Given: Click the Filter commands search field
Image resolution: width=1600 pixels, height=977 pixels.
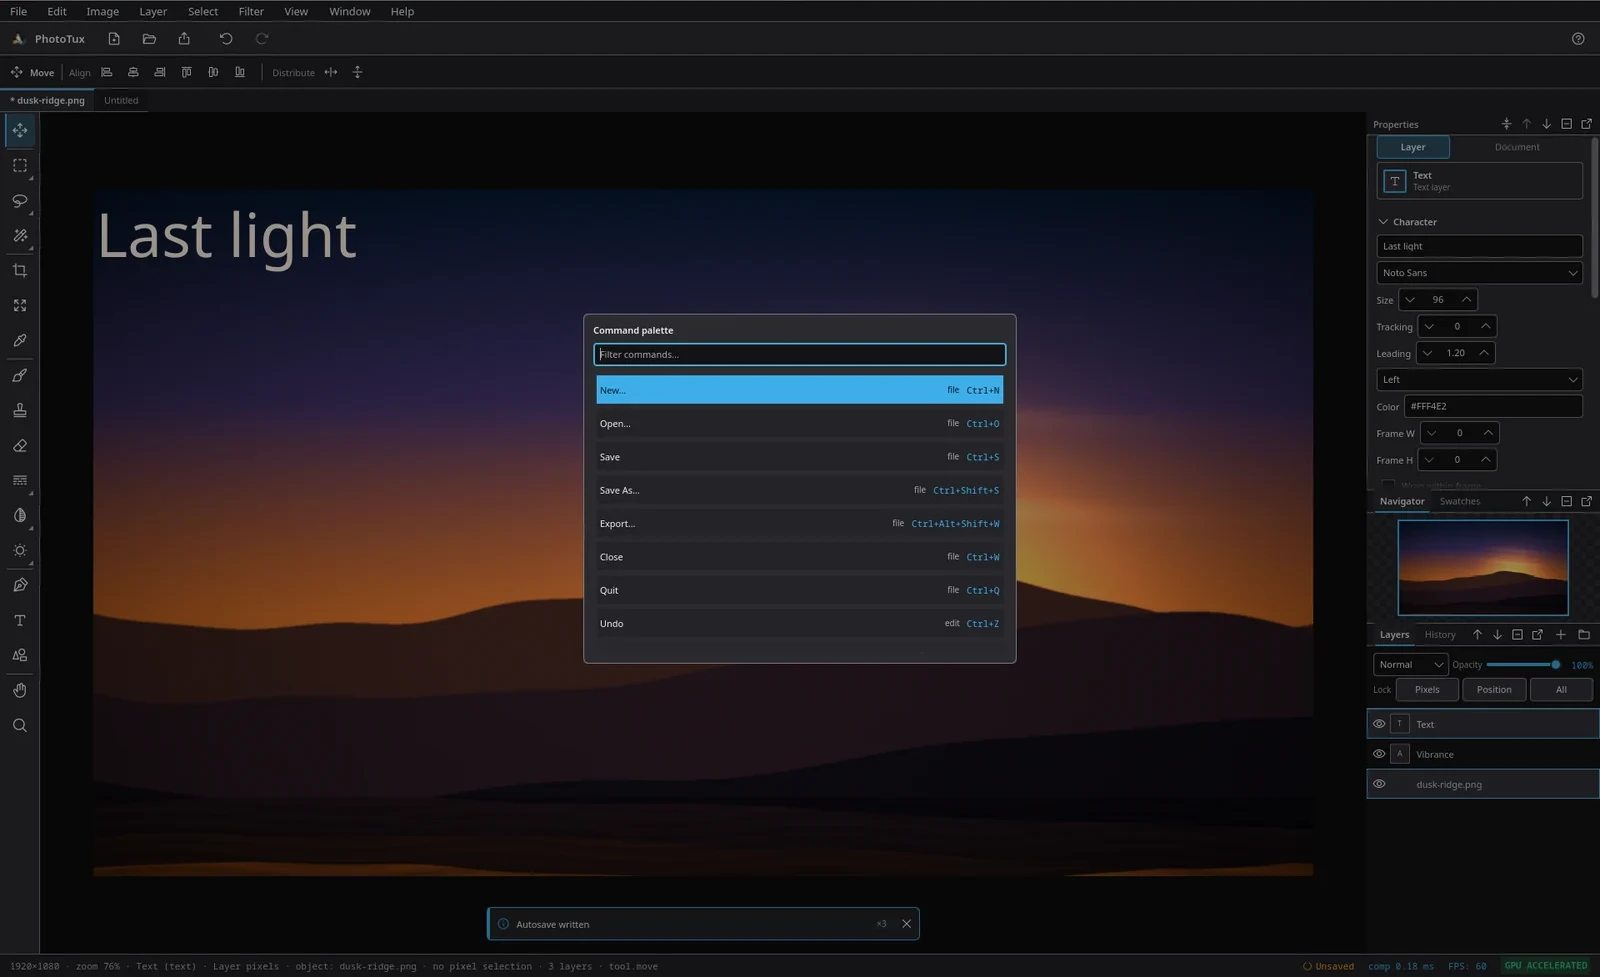Looking at the screenshot, I should click(800, 354).
